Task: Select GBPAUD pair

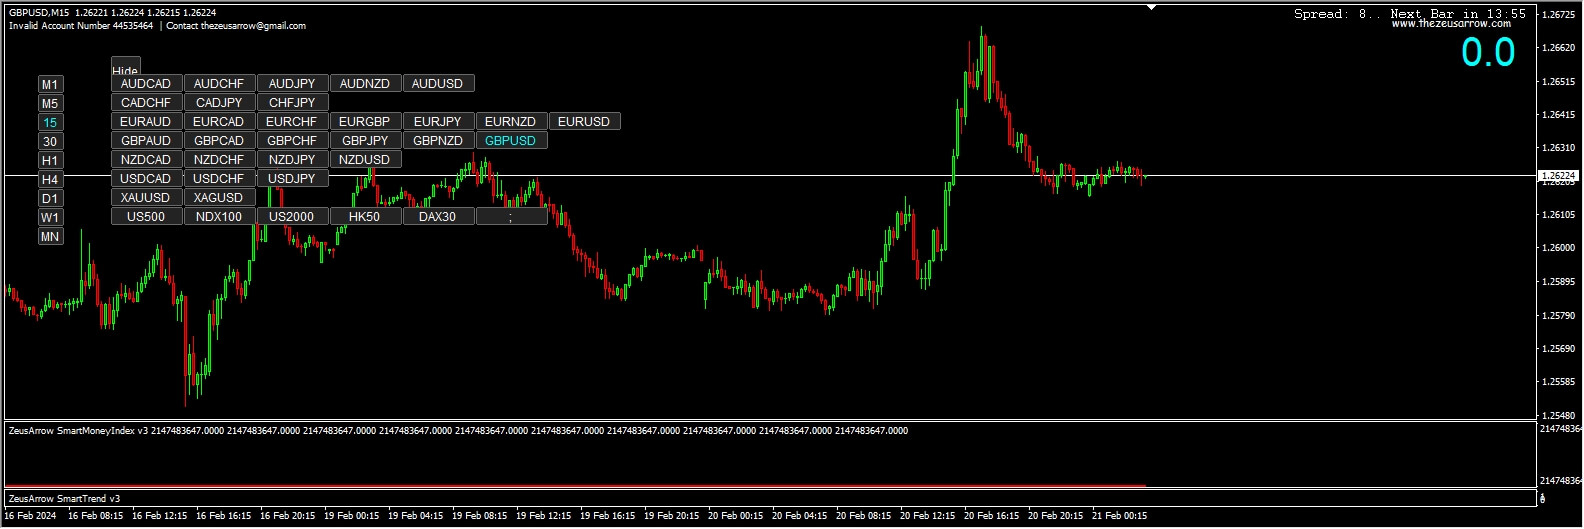Action: coord(146,141)
